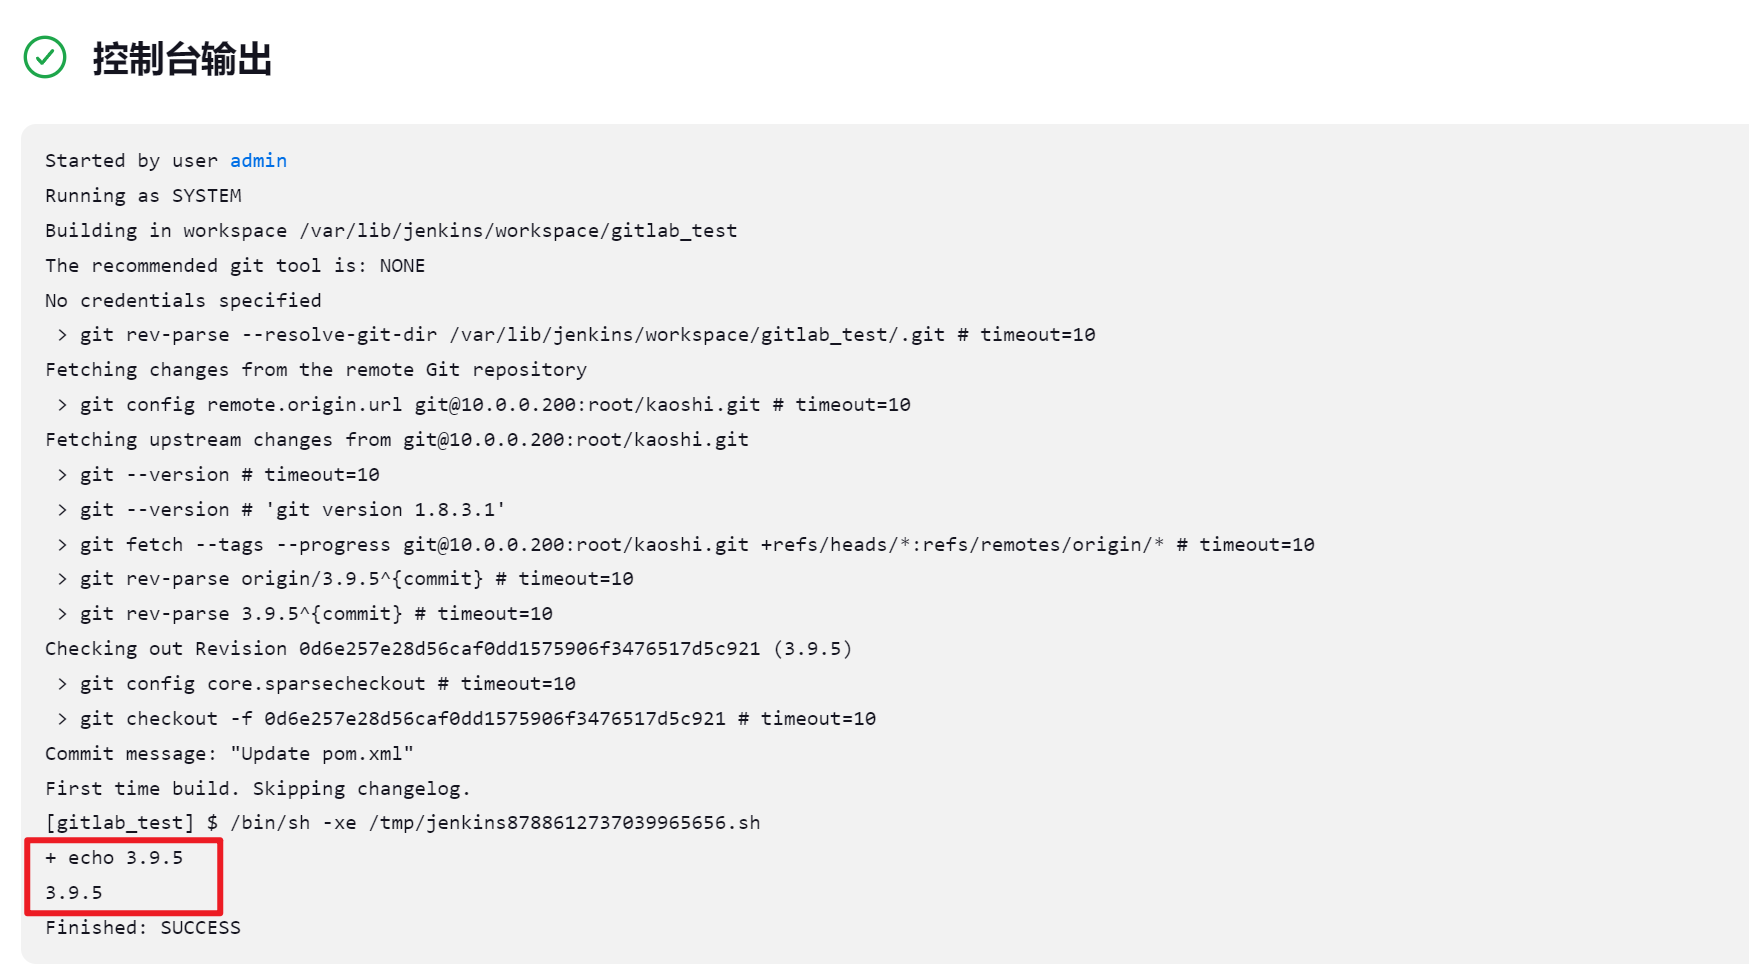Select the 'Building in workspace' path line

coord(391,230)
